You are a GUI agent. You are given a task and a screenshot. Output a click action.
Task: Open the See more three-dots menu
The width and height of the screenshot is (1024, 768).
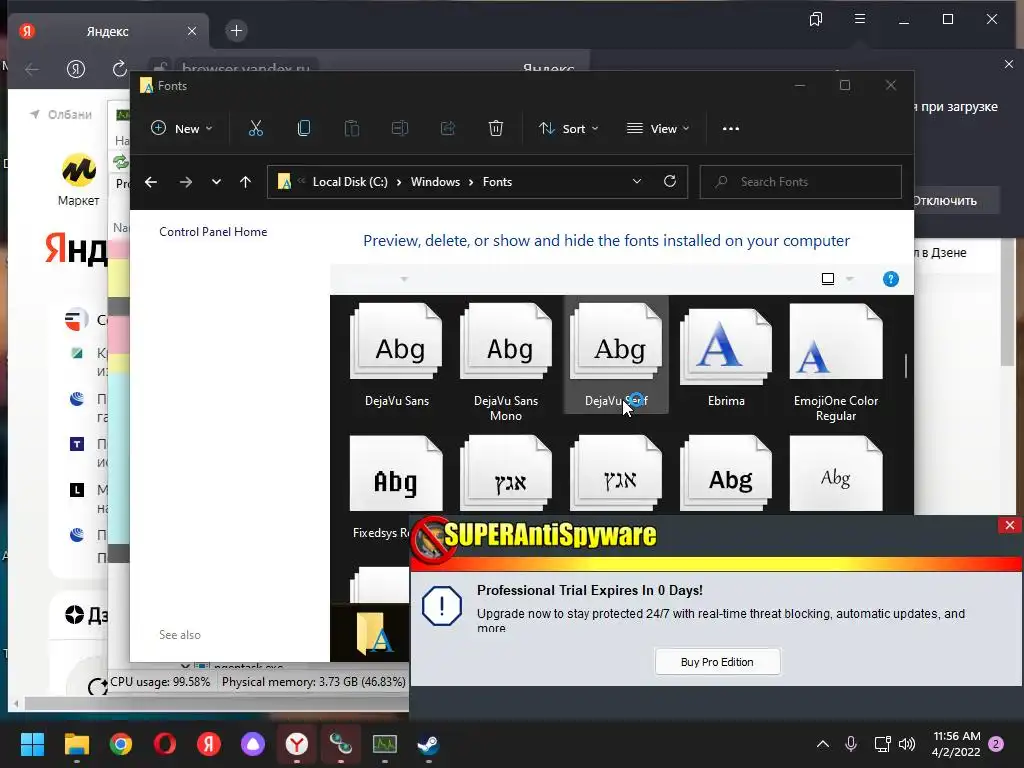click(x=731, y=129)
